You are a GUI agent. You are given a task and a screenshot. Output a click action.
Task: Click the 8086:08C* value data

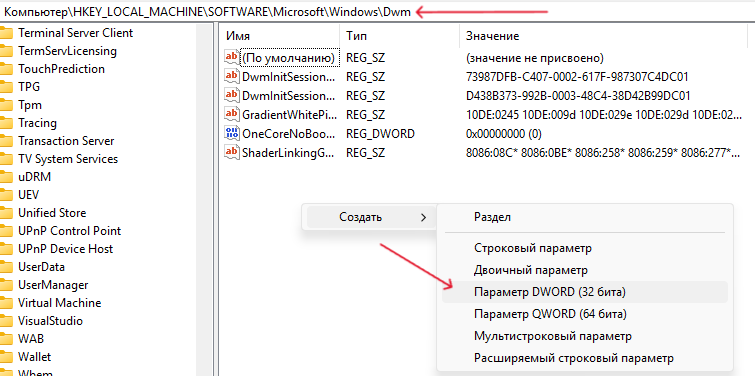point(603,153)
